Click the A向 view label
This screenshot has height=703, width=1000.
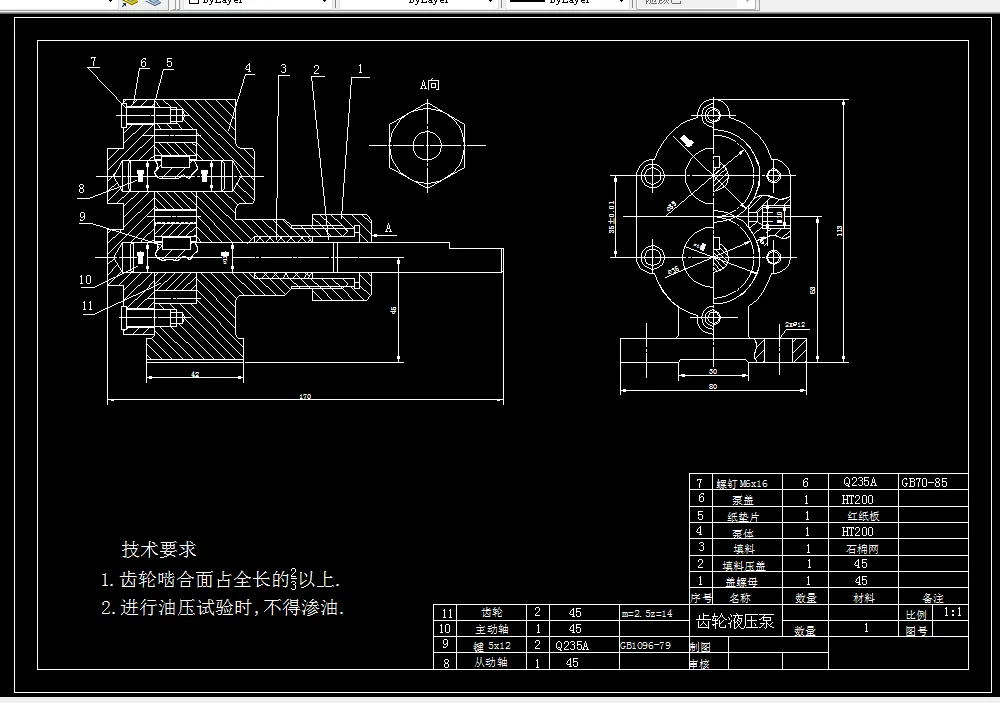[429, 84]
